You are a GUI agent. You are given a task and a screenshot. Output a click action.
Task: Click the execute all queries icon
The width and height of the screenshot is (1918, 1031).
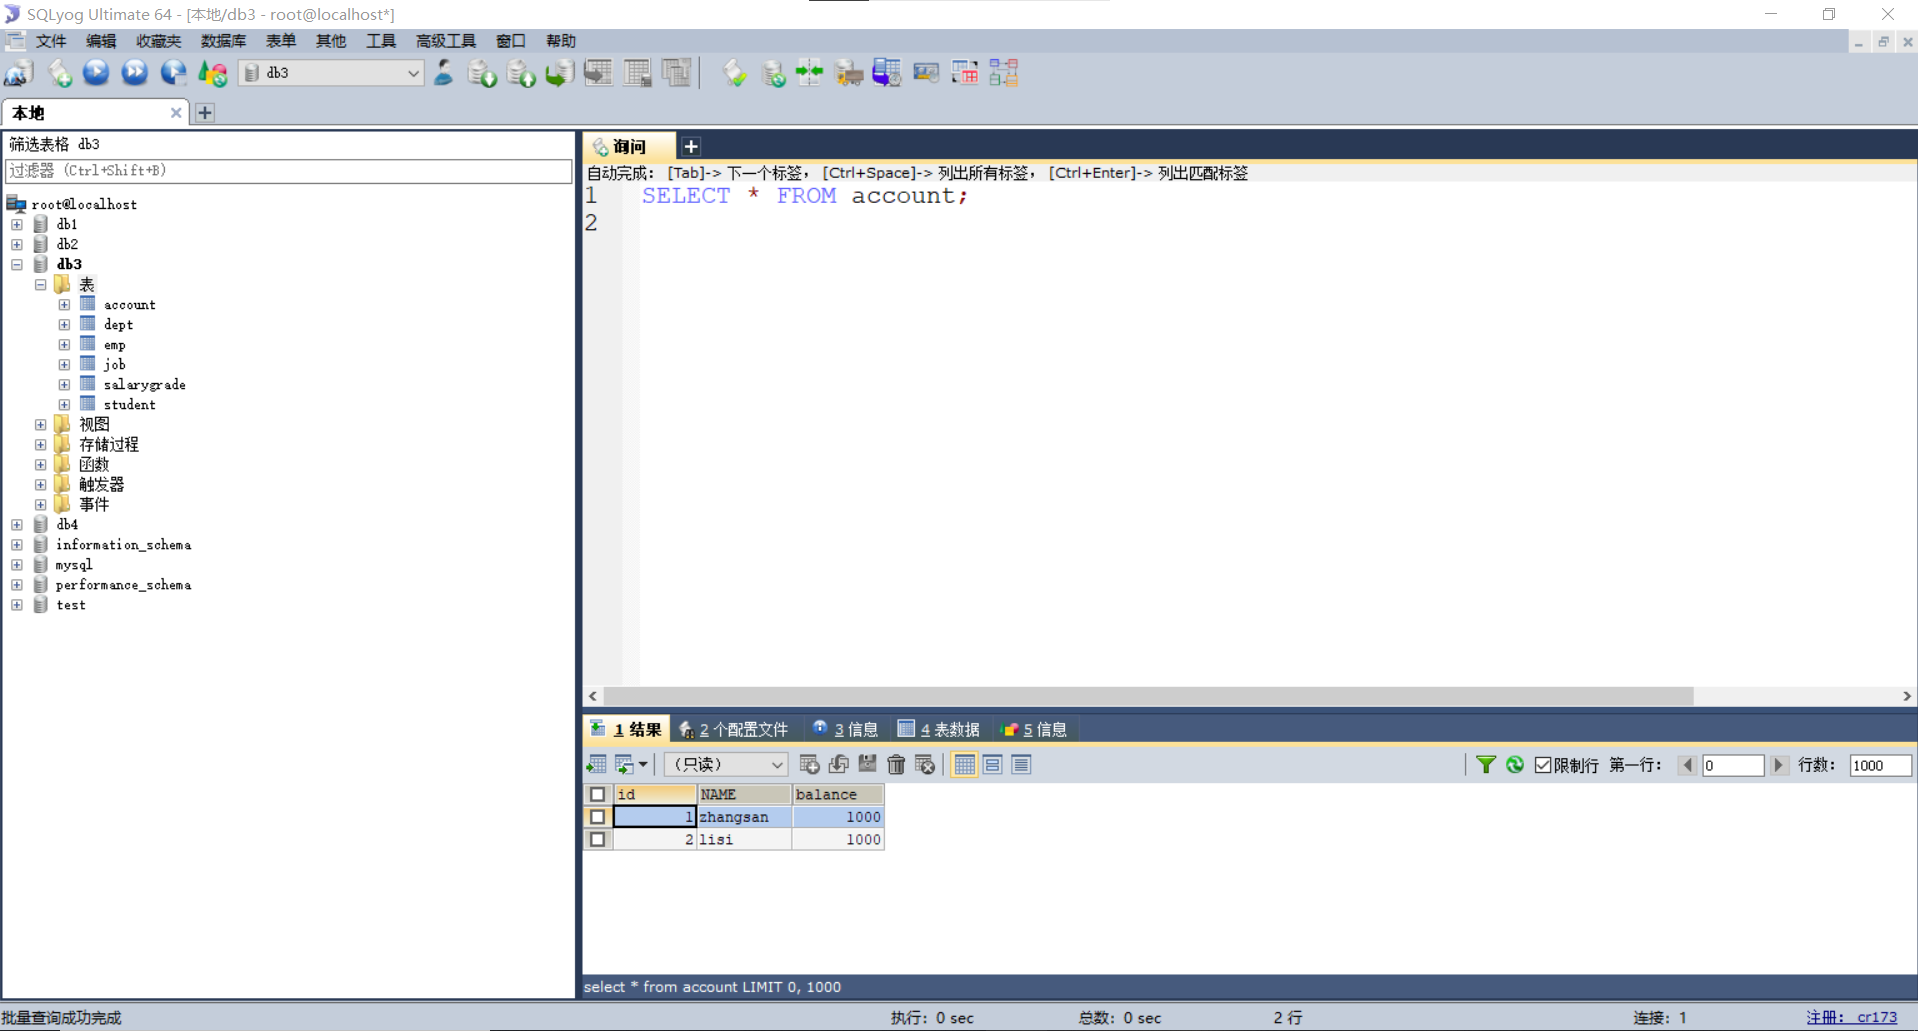[134, 73]
